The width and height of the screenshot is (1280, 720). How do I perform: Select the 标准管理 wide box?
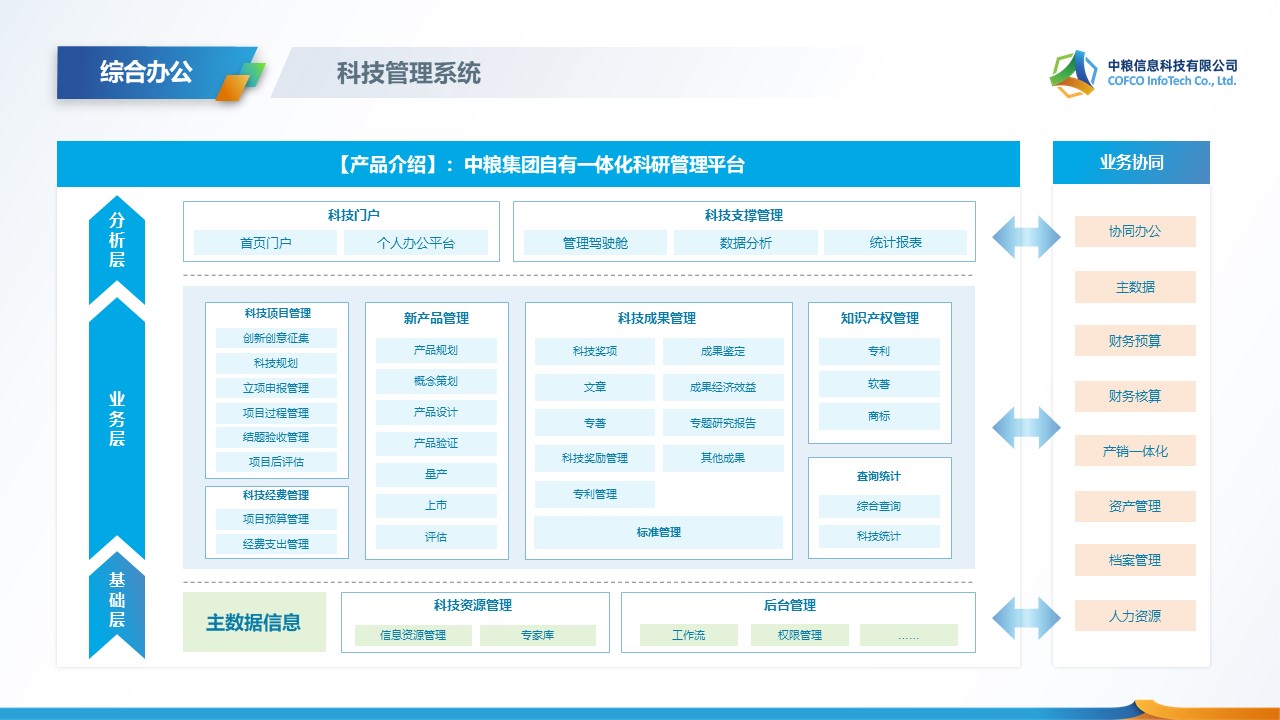tap(658, 532)
